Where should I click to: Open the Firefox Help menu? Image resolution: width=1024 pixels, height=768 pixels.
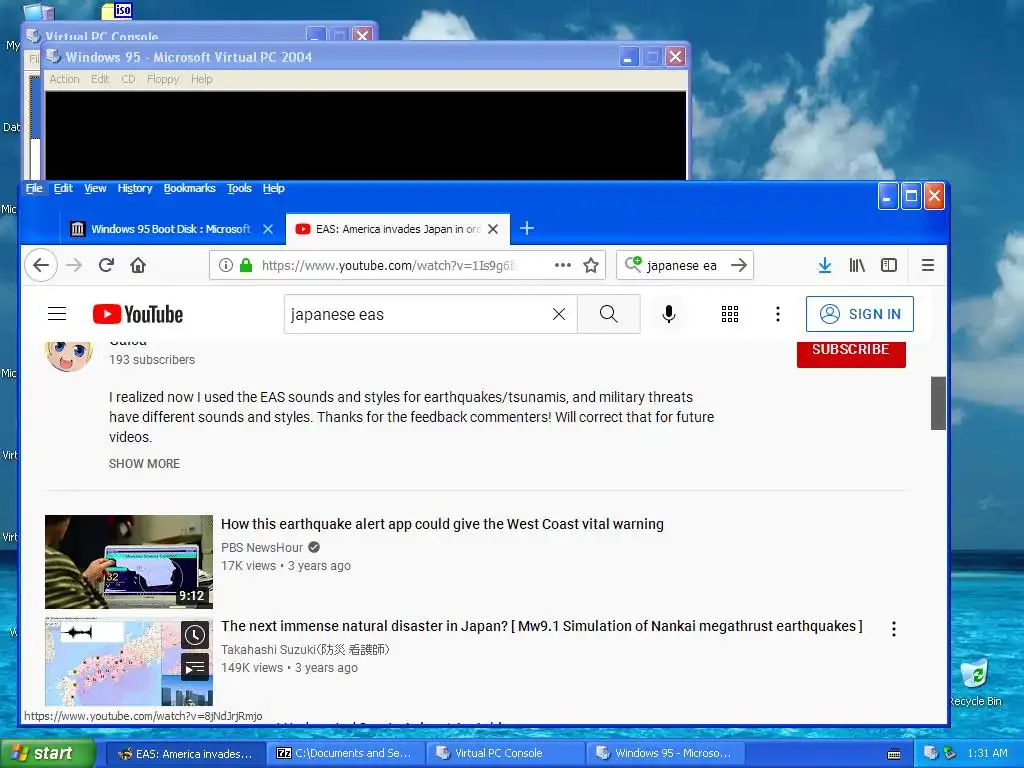(x=274, y=188)
